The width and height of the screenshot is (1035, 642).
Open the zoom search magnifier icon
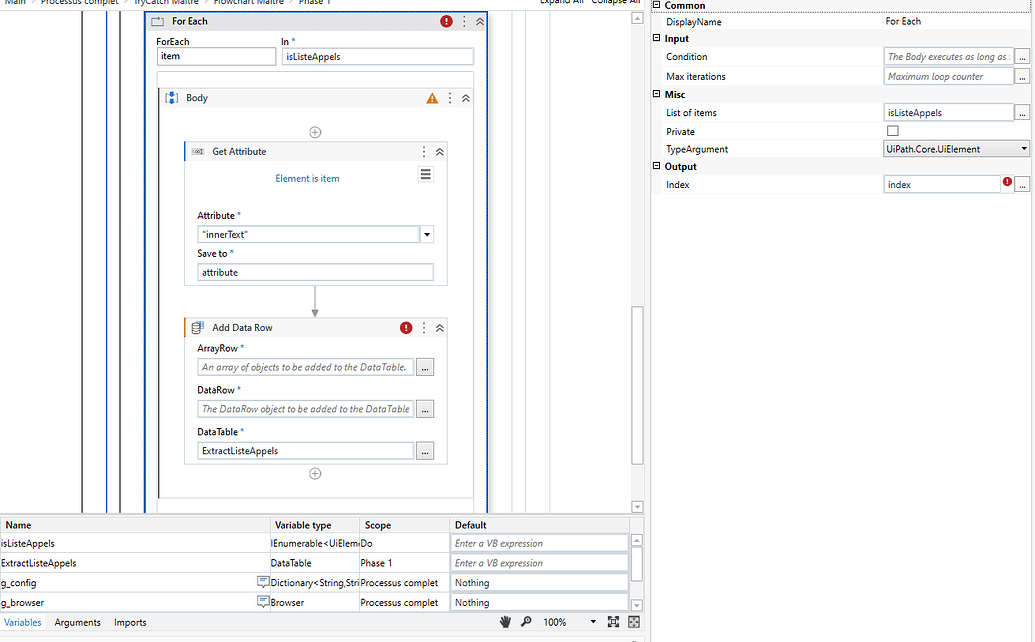tap(526, 621)
